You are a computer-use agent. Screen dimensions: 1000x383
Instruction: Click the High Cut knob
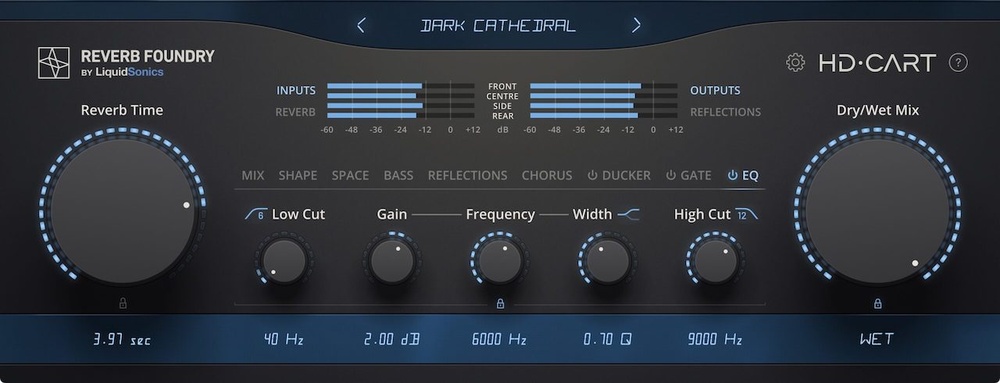pyautogui.click(x=716, y=261)
